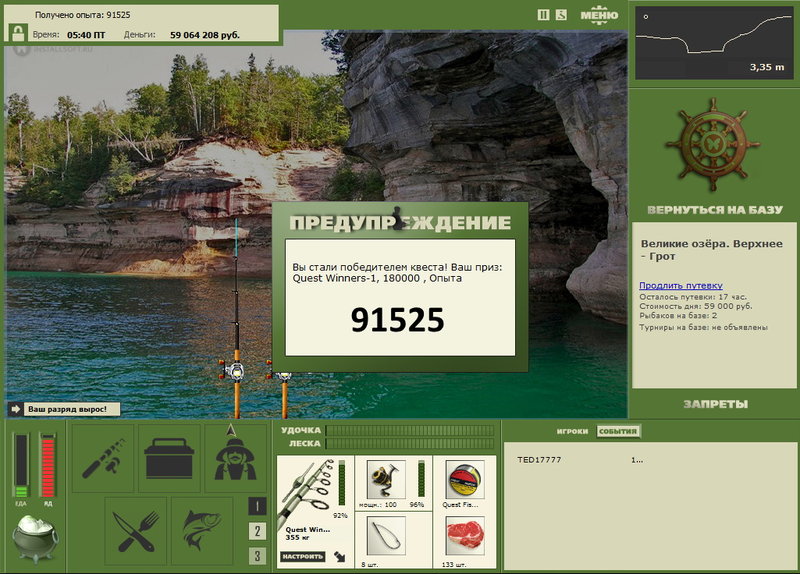Open the fishing rod tackle panel
The image size is (800, 574).
104,458
